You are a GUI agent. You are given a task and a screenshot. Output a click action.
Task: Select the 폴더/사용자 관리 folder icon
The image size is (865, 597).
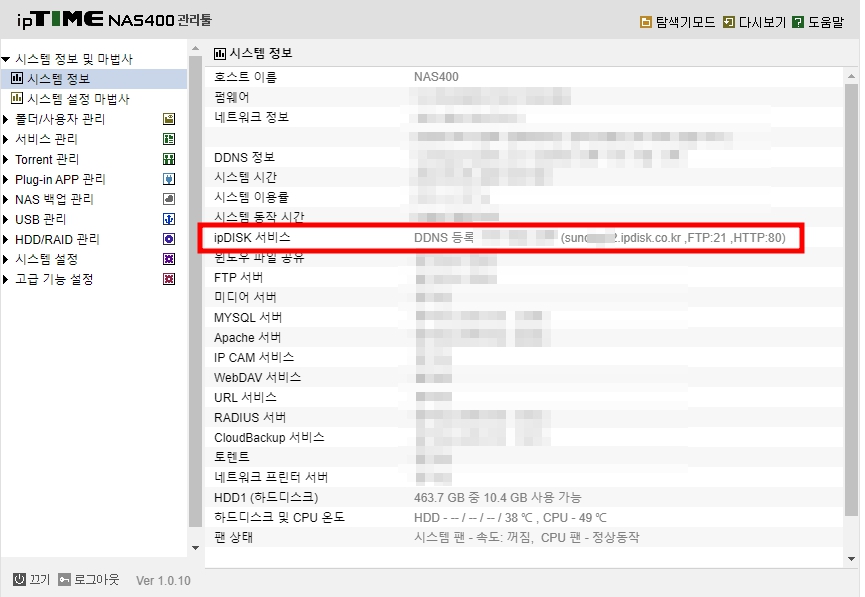[169, 119]
